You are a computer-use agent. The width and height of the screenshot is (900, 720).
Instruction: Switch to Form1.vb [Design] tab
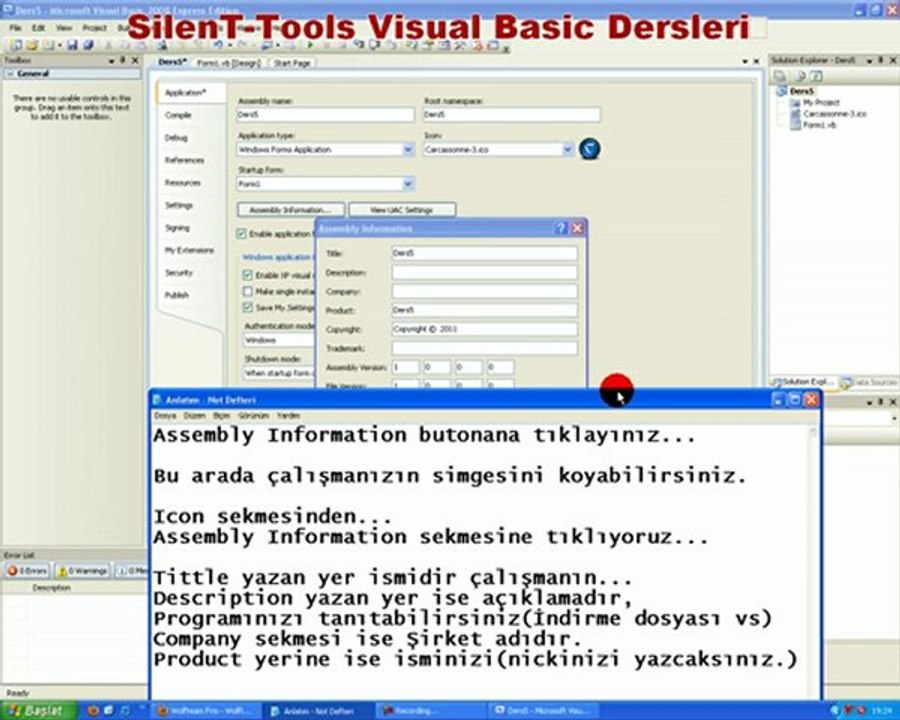tap(228, 63)
